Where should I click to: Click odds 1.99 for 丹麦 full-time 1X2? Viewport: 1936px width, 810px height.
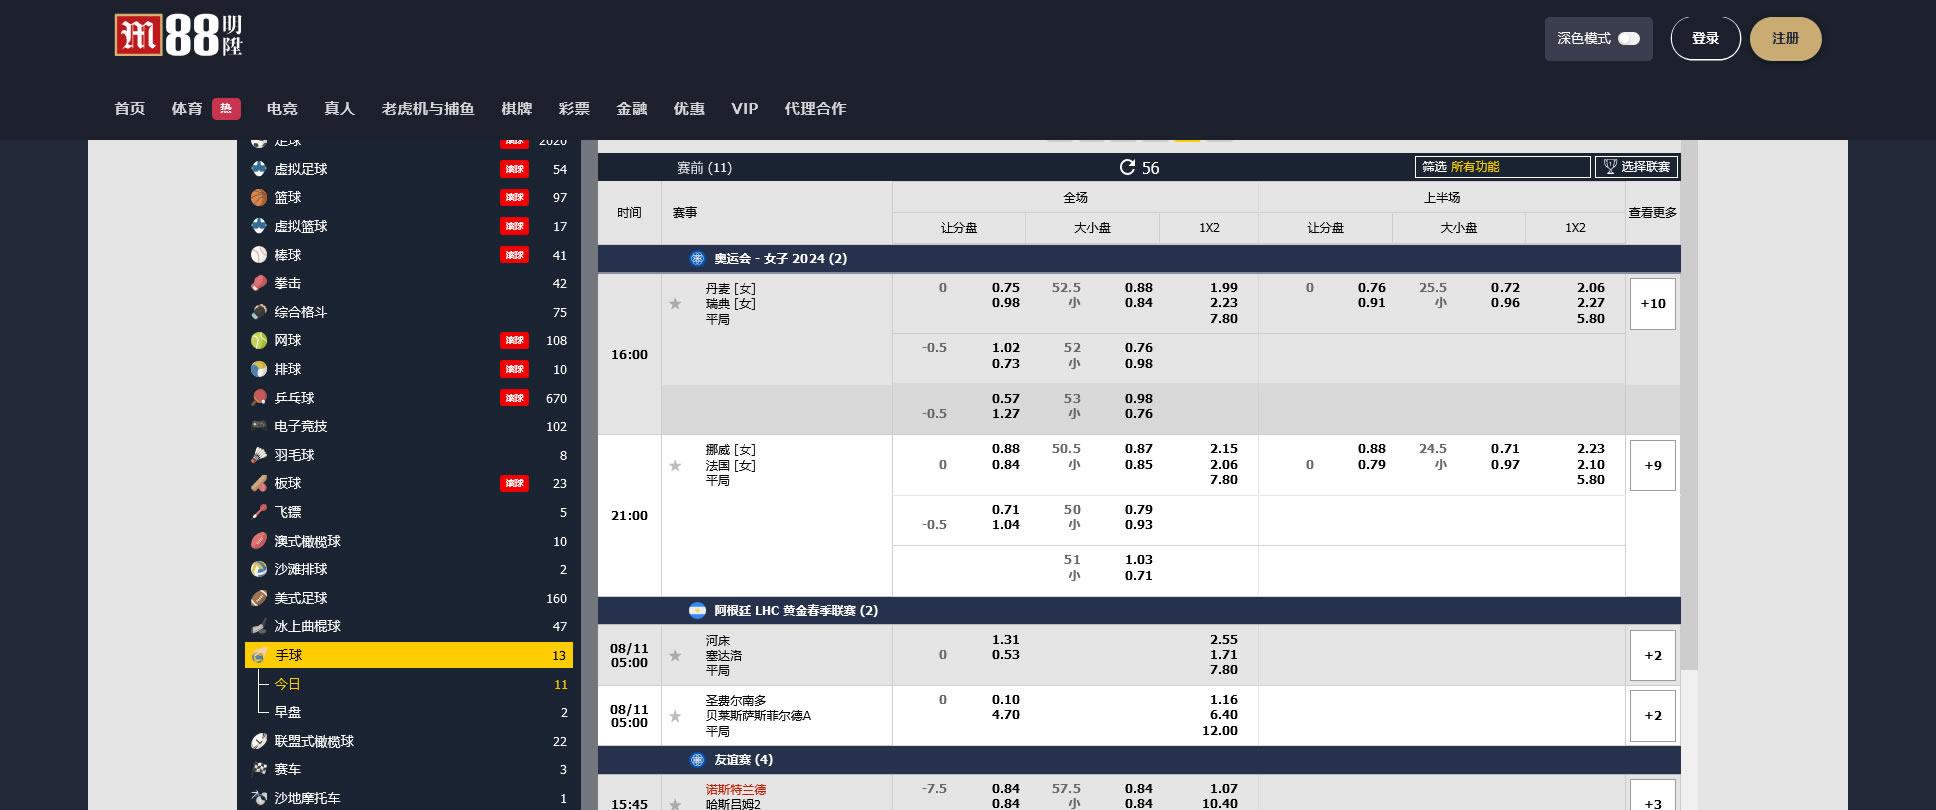(1223, 288)
